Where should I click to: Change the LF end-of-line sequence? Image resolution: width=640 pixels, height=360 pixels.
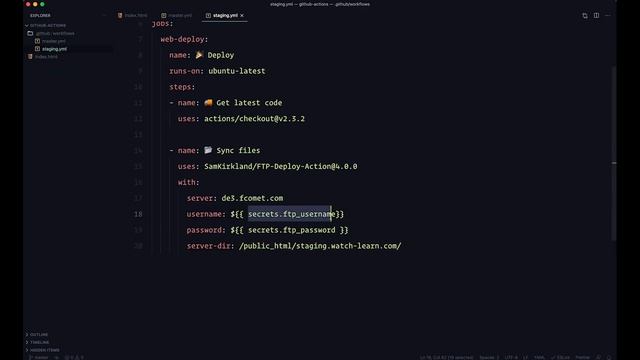point(525,358)
